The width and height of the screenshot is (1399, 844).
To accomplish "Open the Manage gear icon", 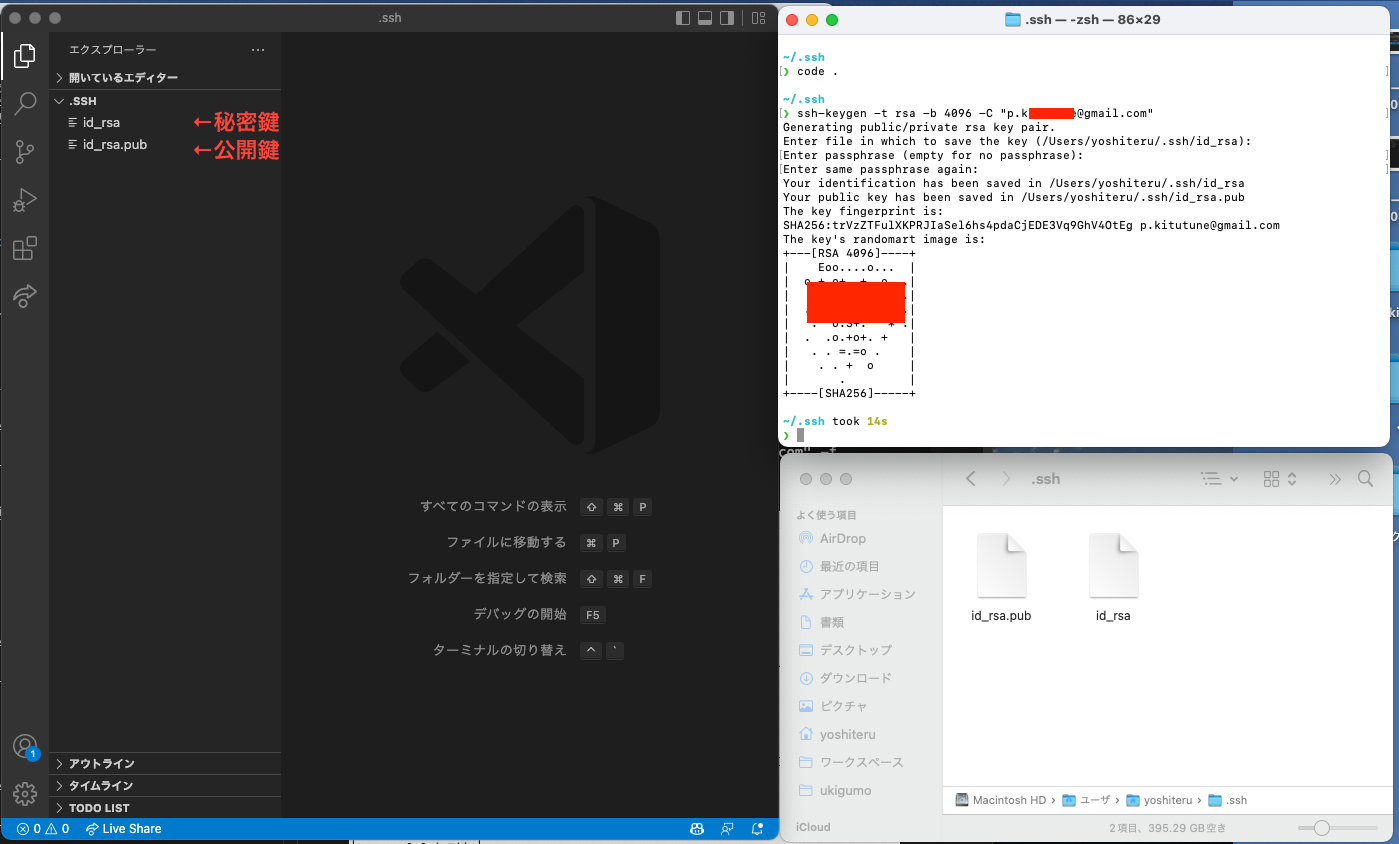I will (x=24, y=793).
